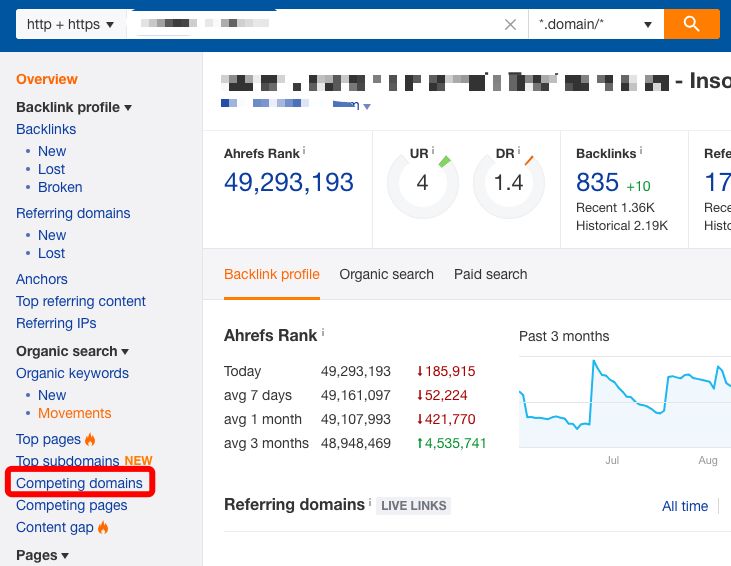Viewport: 731px width, 566px height.
Task: Open the *.domain/* mode dropdown
Action: tap(596, 24)
